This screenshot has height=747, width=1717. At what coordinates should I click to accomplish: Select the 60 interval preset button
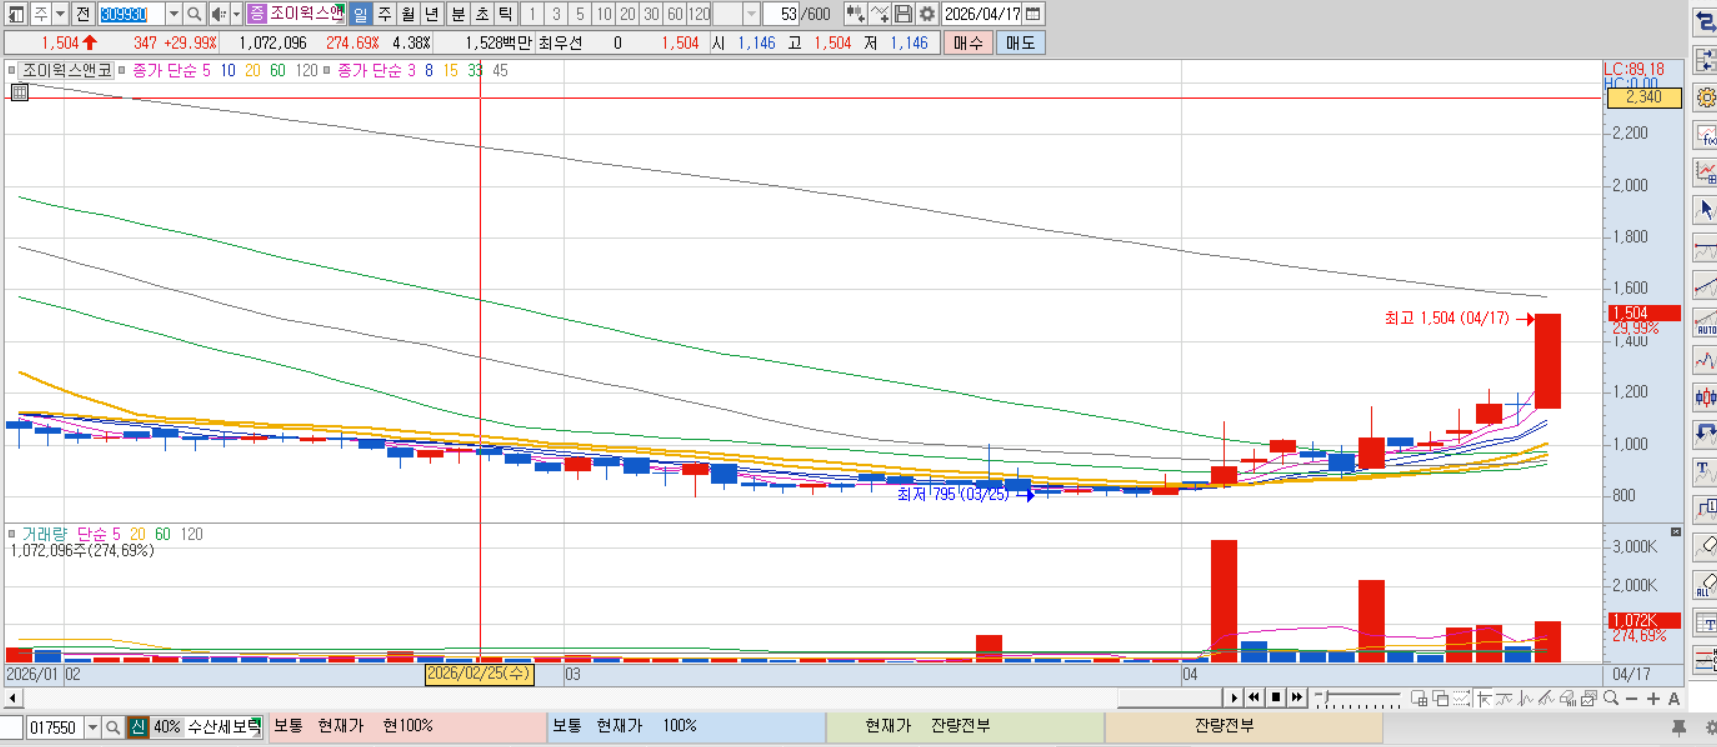coord(675,14)
